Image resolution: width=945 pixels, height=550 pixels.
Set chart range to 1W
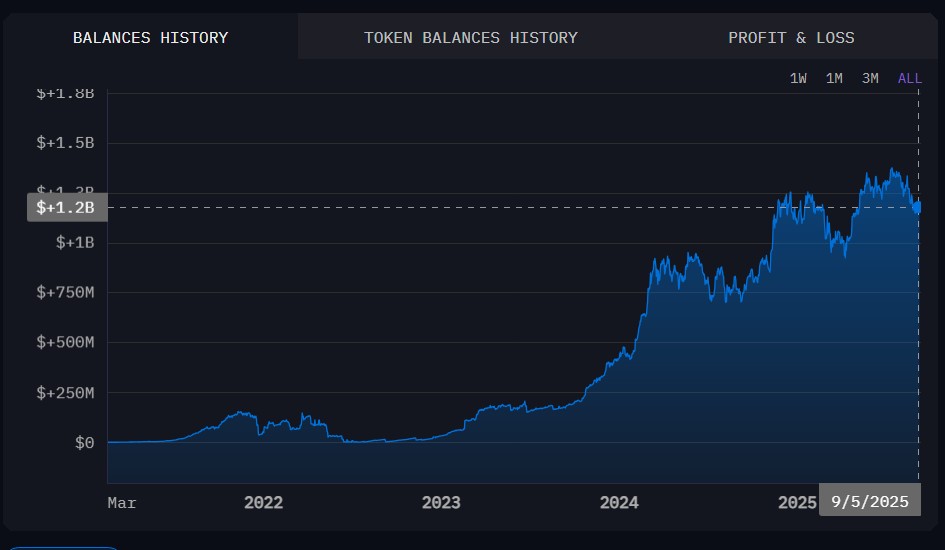(x=798, y=78)
